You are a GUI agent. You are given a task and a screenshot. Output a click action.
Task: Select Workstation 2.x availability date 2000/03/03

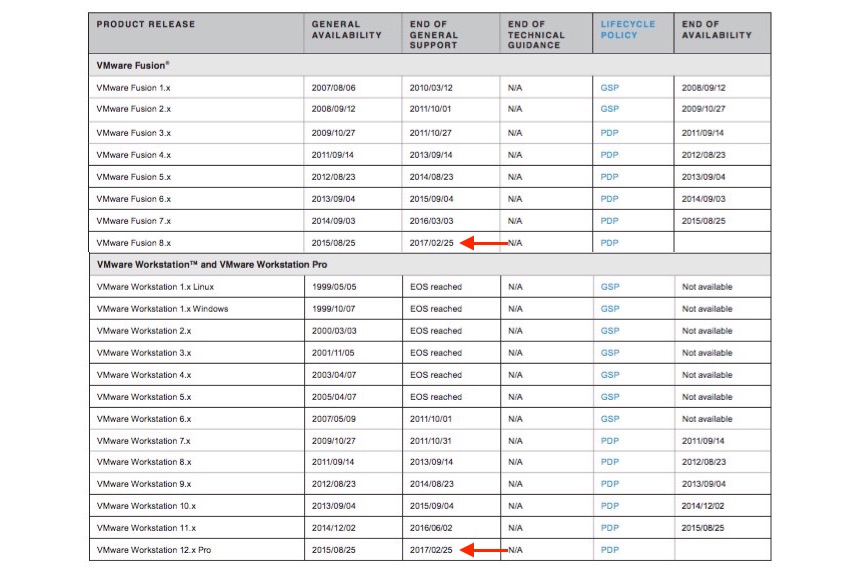(334, 331)
